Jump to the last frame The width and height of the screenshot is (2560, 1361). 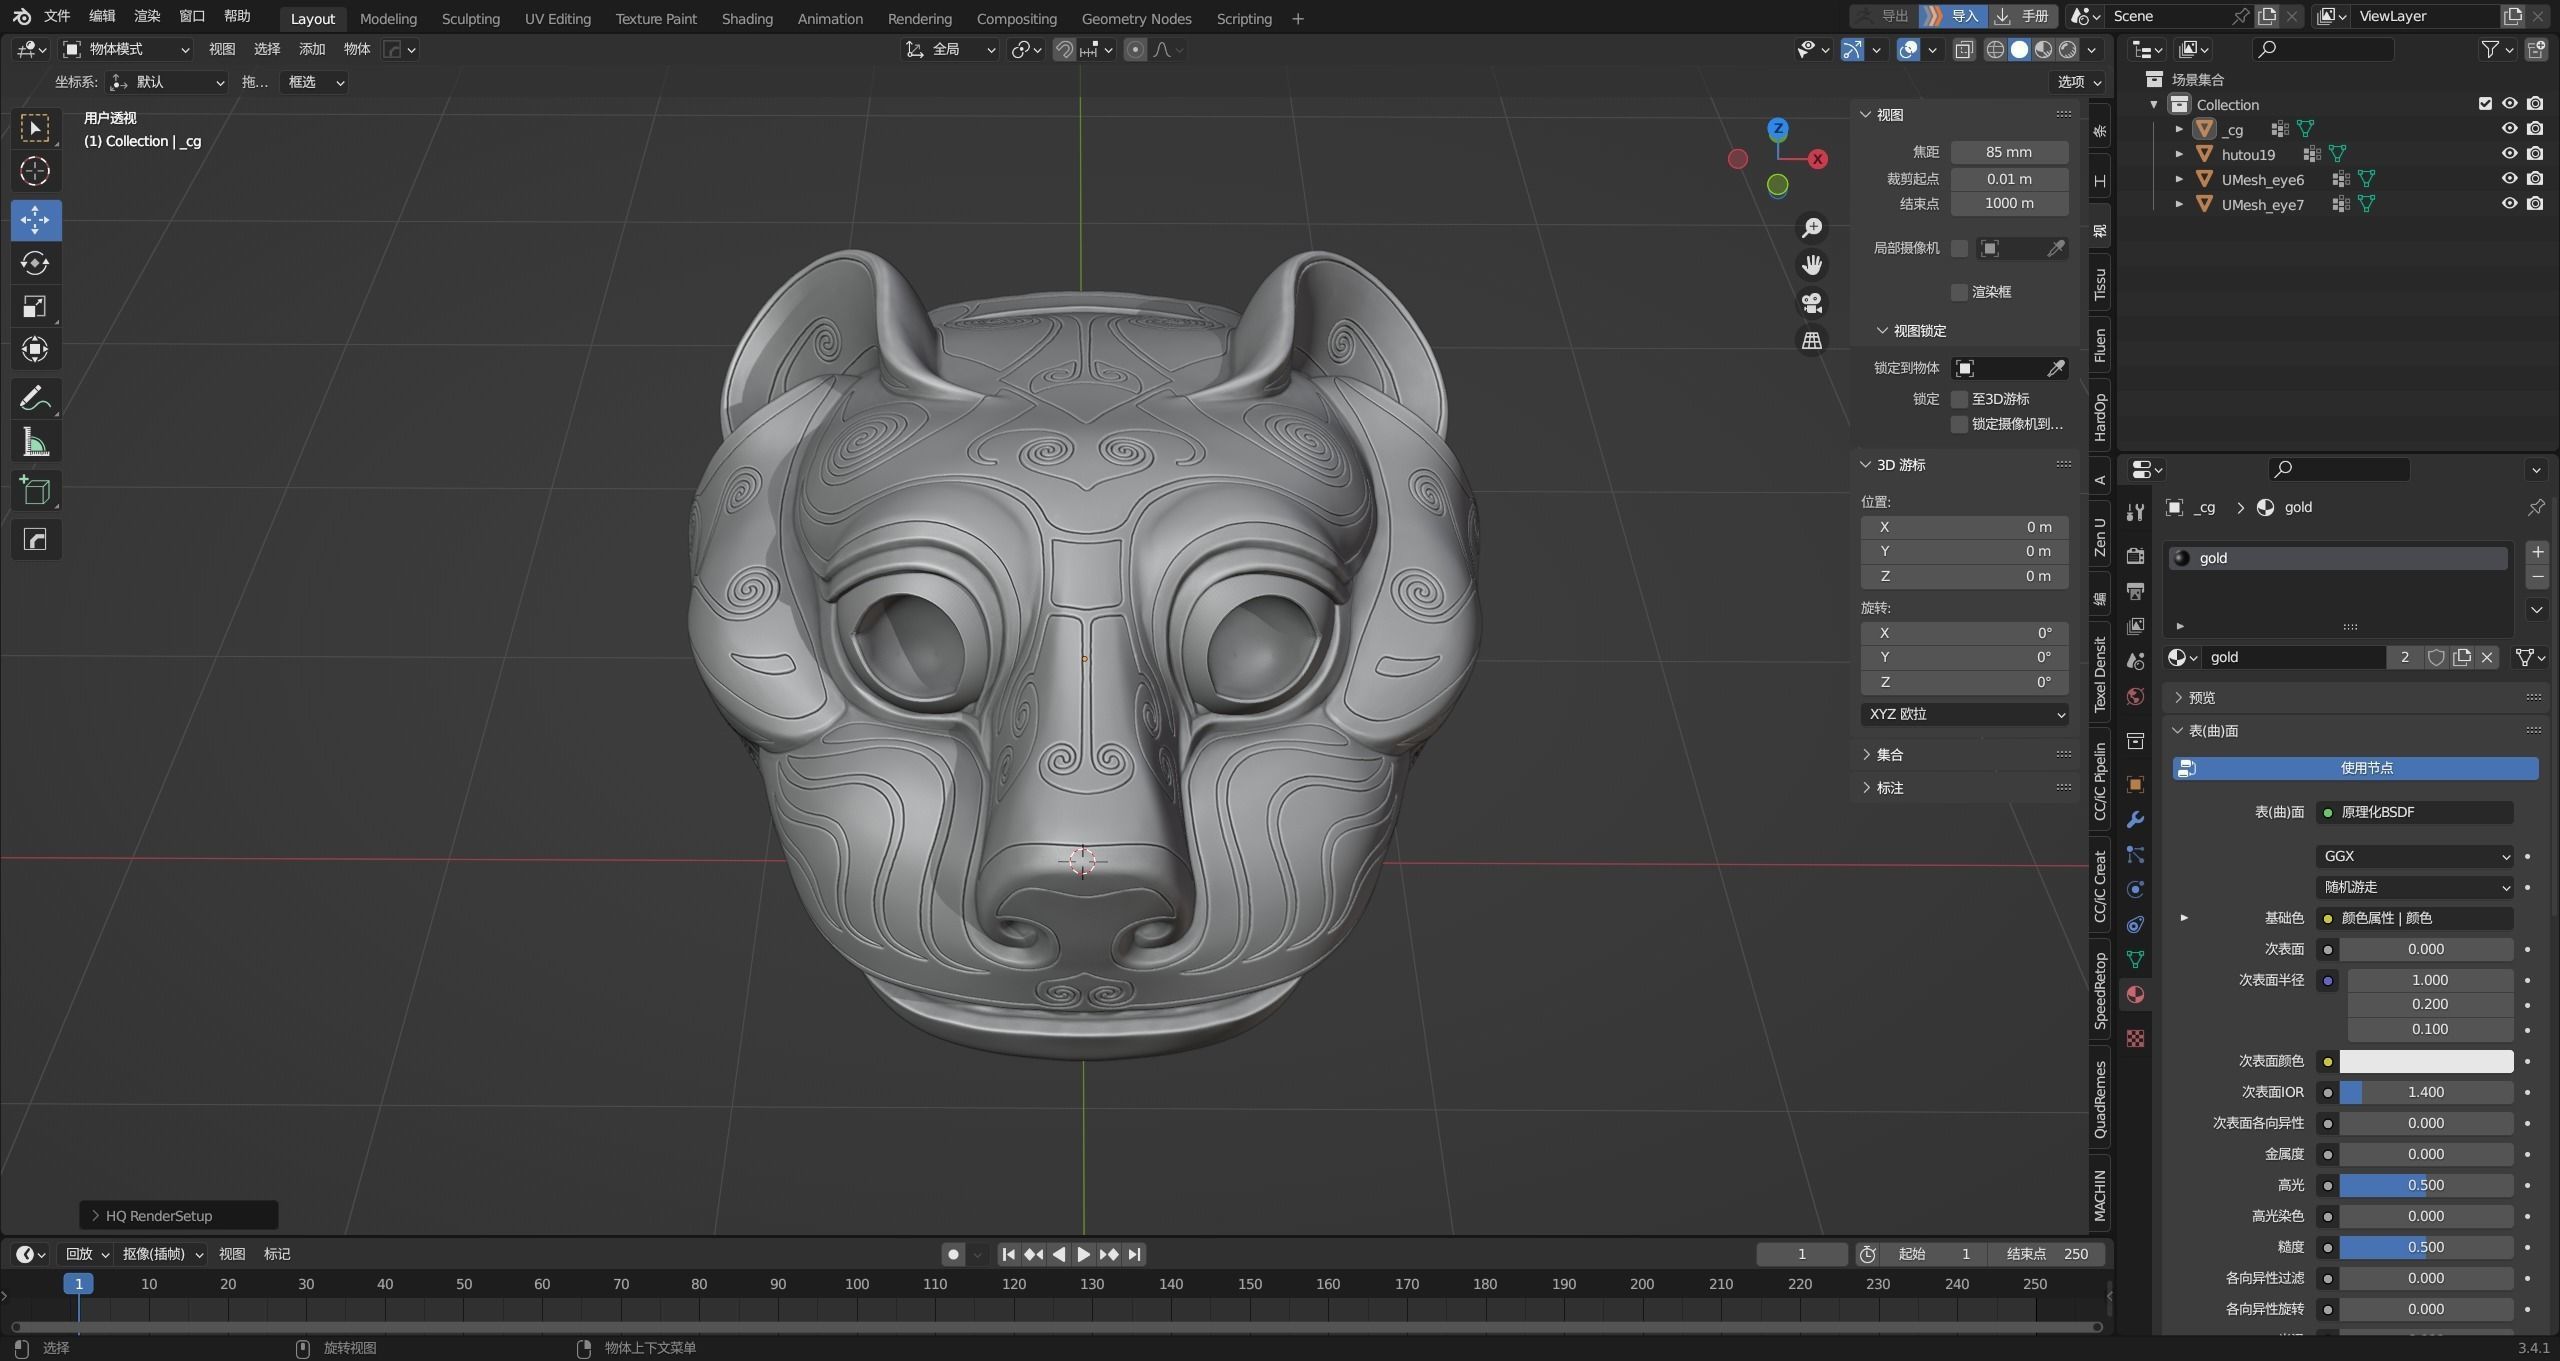(x=1134, y=1254)
